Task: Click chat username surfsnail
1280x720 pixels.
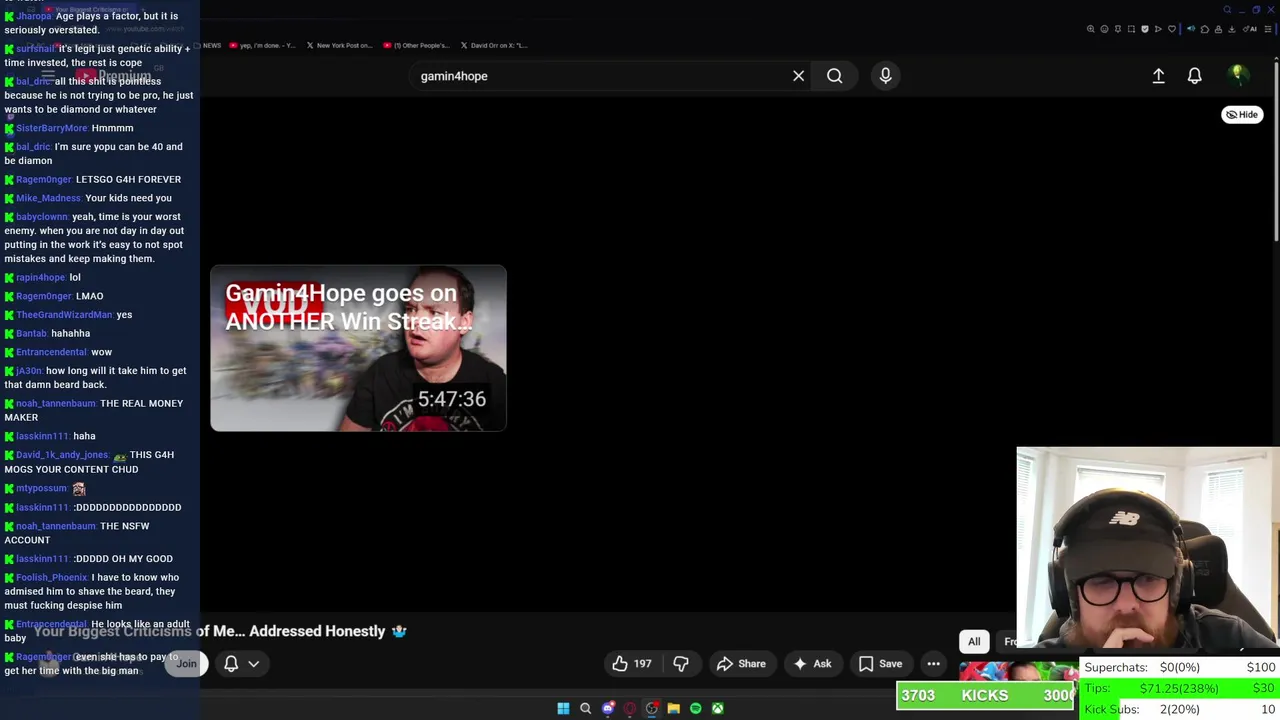Action: 35,48
